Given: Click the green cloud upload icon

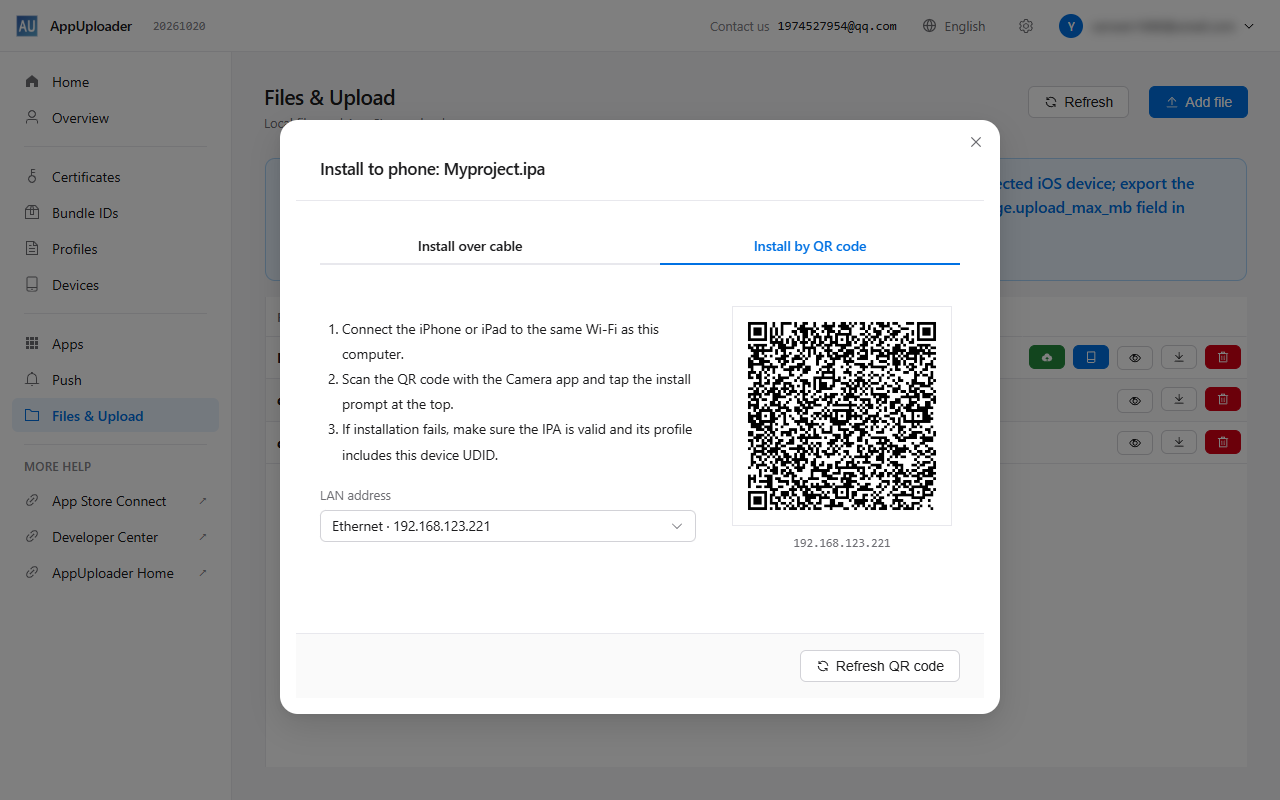Looking at the screenshot, I should click(x=1047, y=357).
